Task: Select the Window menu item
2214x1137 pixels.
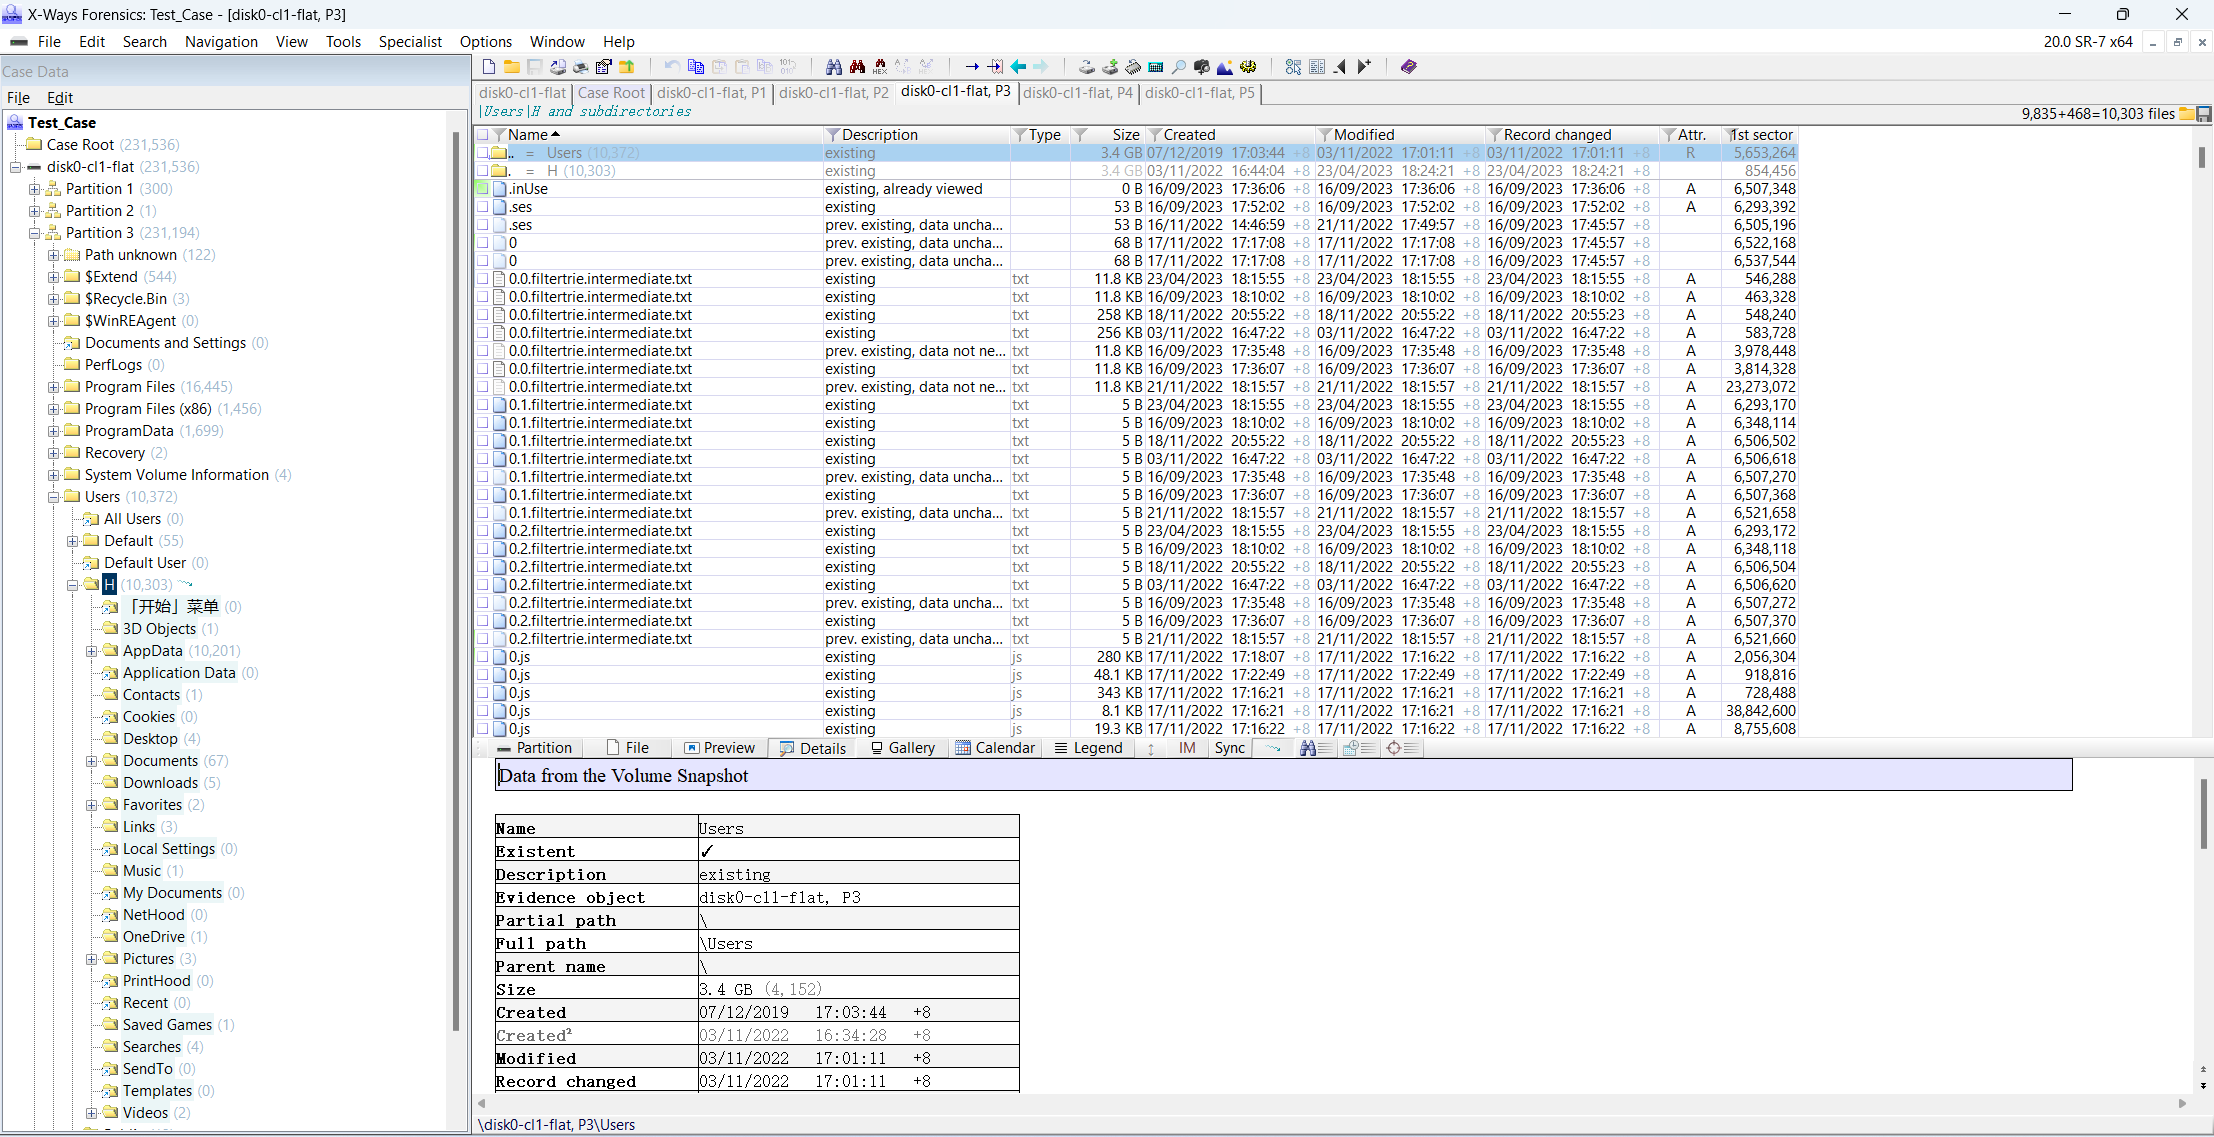Action: (557, 41)
